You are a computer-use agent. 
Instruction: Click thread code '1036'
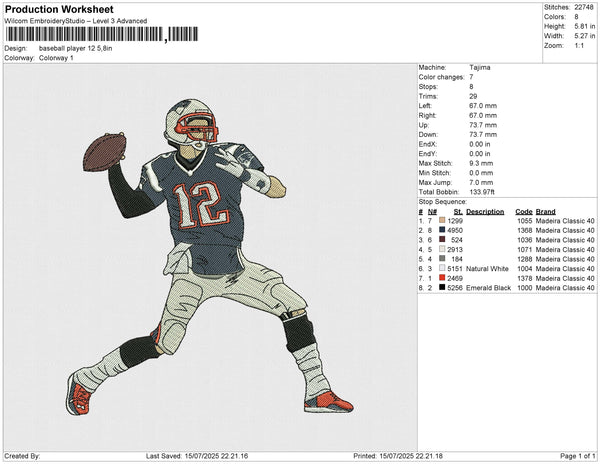point(525,240)
